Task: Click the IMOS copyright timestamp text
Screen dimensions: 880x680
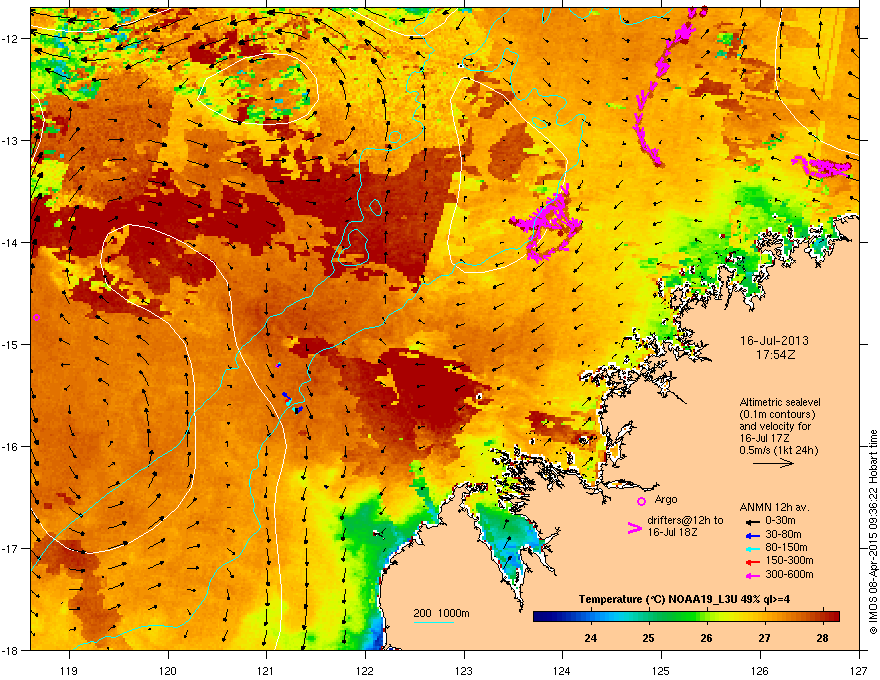Action: pyautogui.click(x=873, y=532)
